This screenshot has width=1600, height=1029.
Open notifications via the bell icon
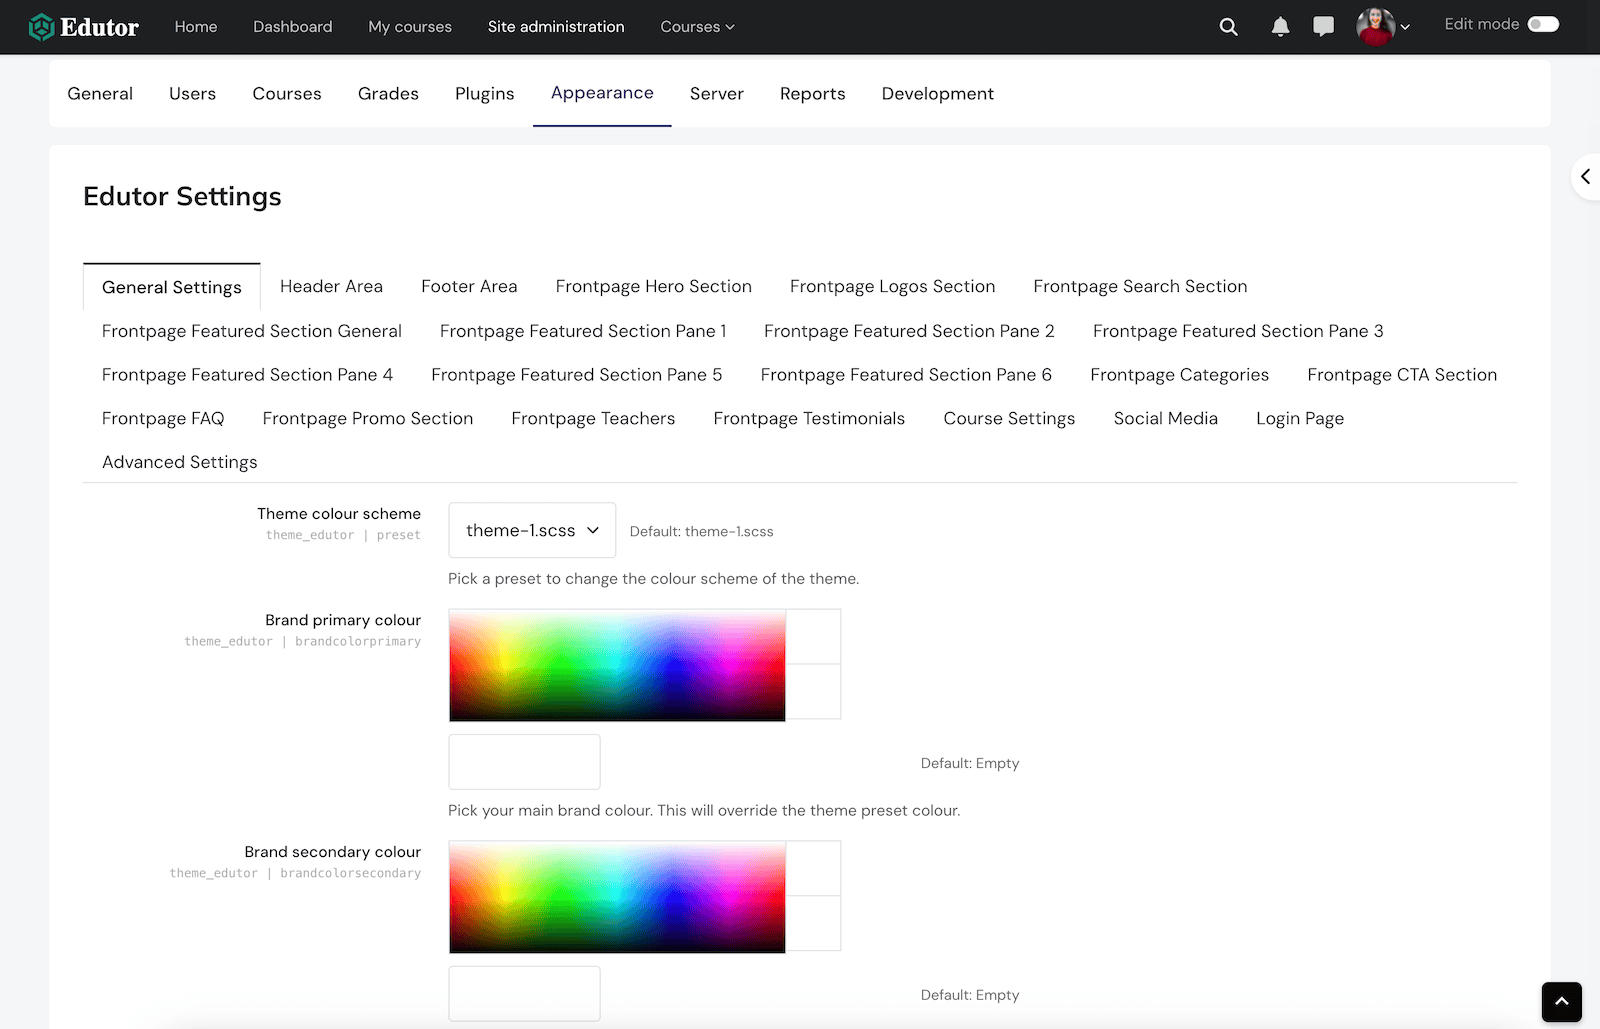point(1279,27)
